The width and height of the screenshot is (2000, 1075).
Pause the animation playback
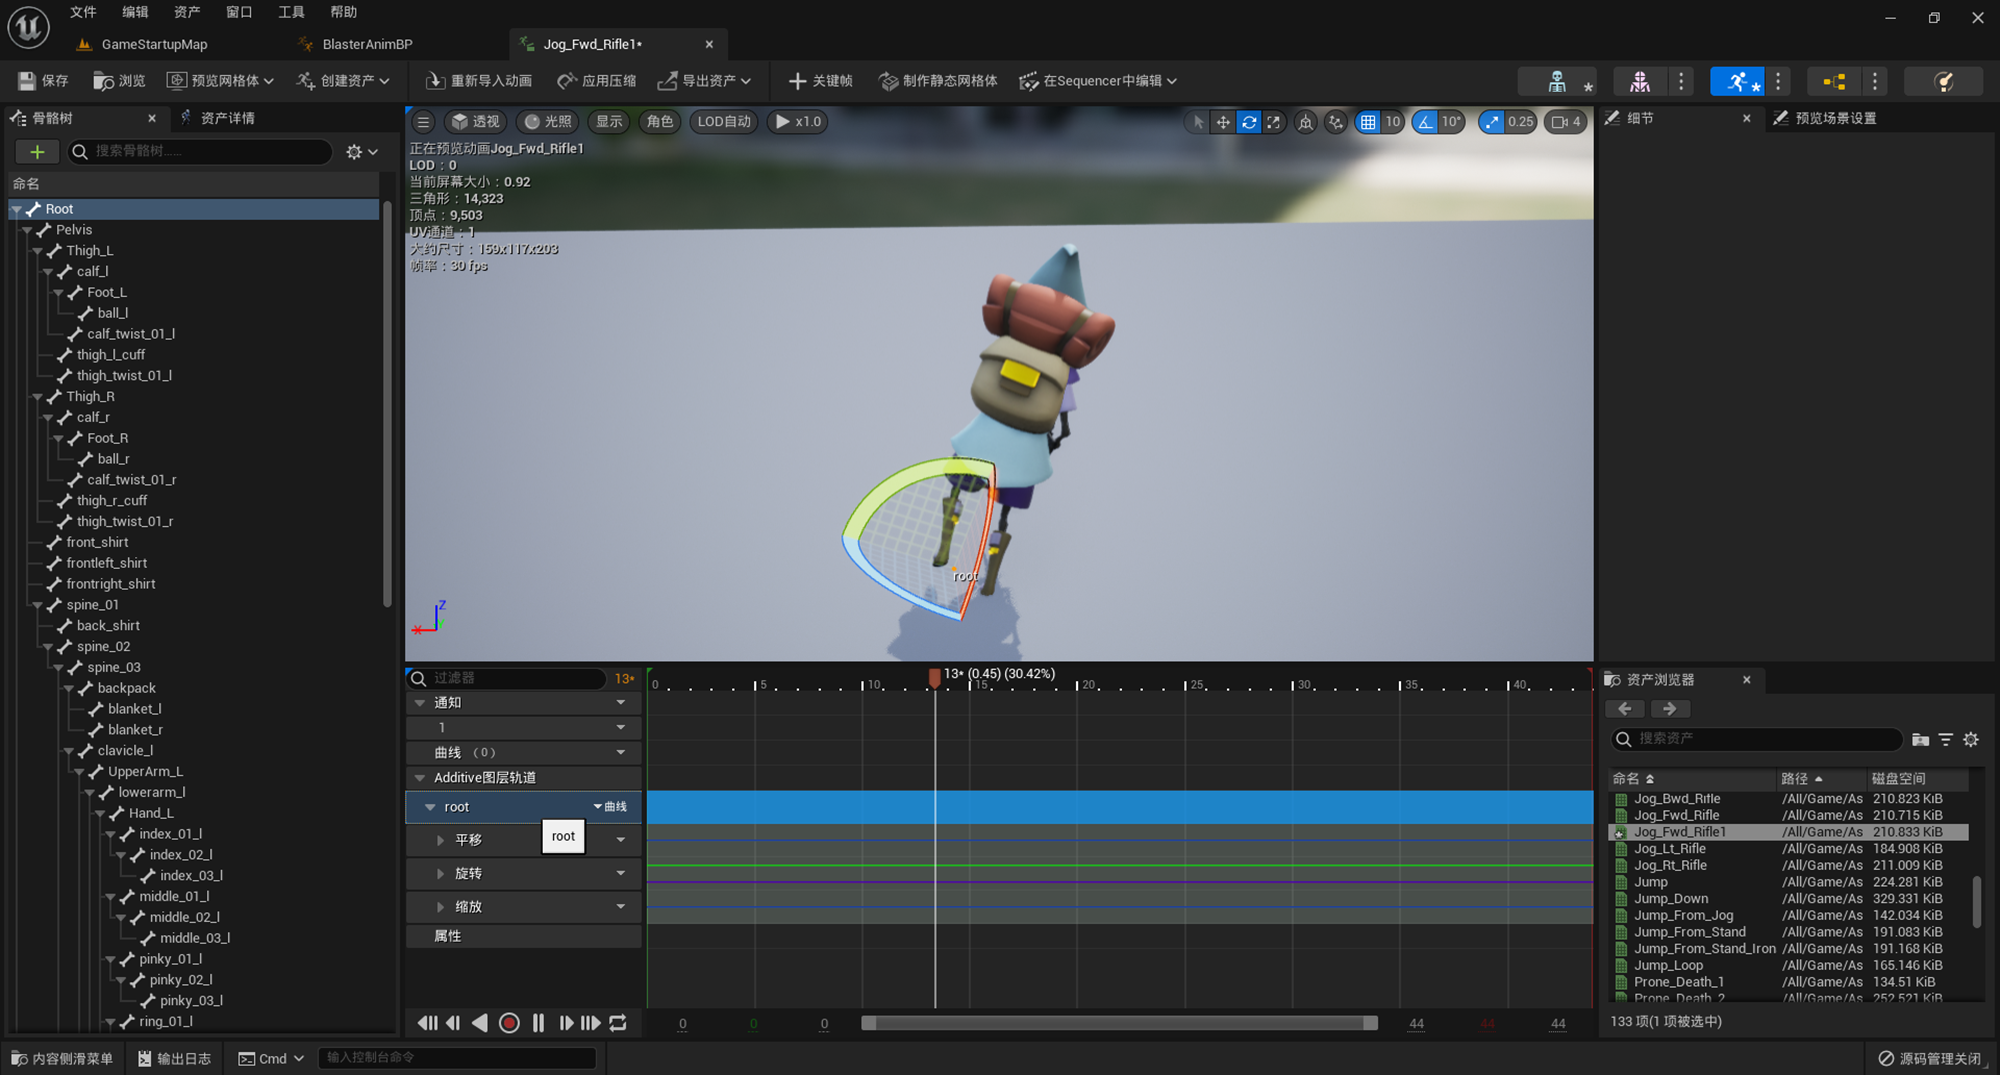(538, 1023)
